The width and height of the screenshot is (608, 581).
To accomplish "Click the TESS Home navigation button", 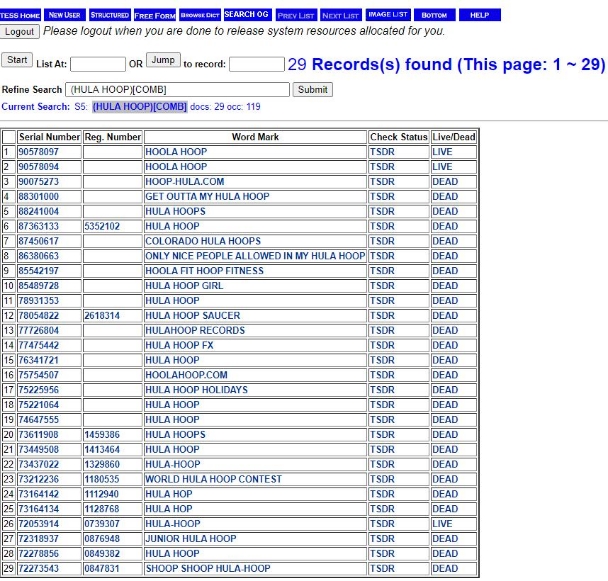I will (x=20, y=15).
